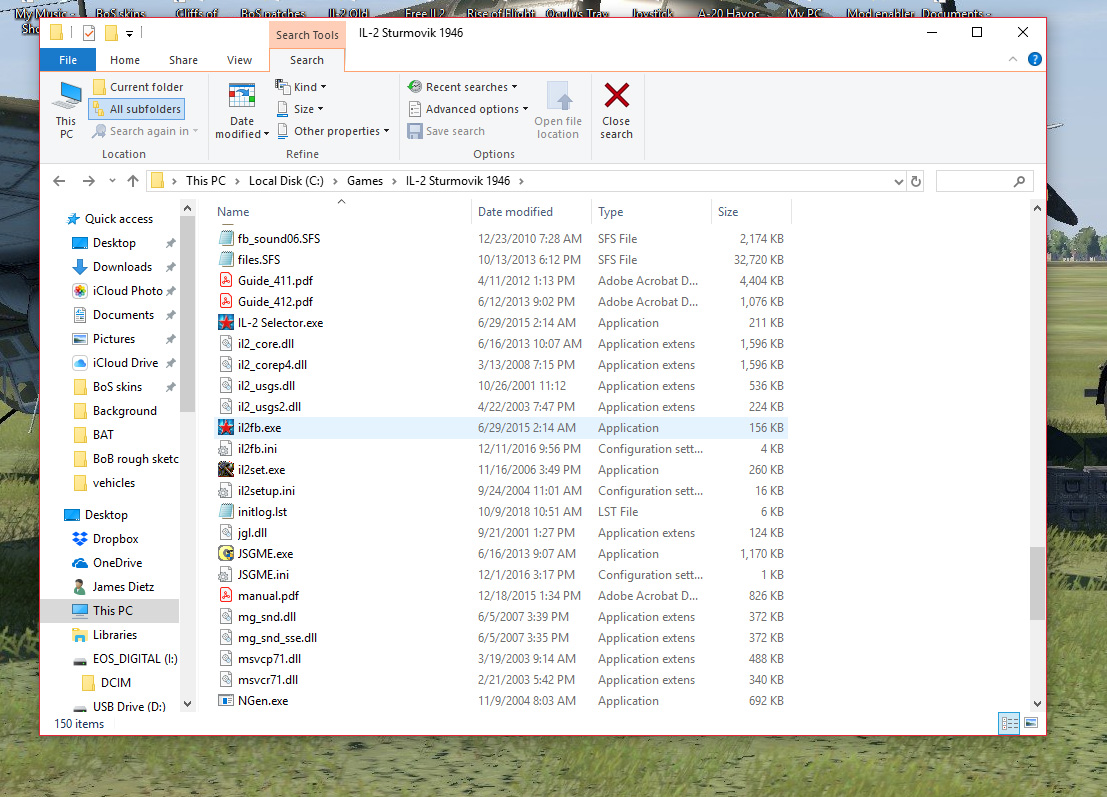
Task: Open Date modified filter dropdown
Action: pyautogui.click(x=241, y=110)
